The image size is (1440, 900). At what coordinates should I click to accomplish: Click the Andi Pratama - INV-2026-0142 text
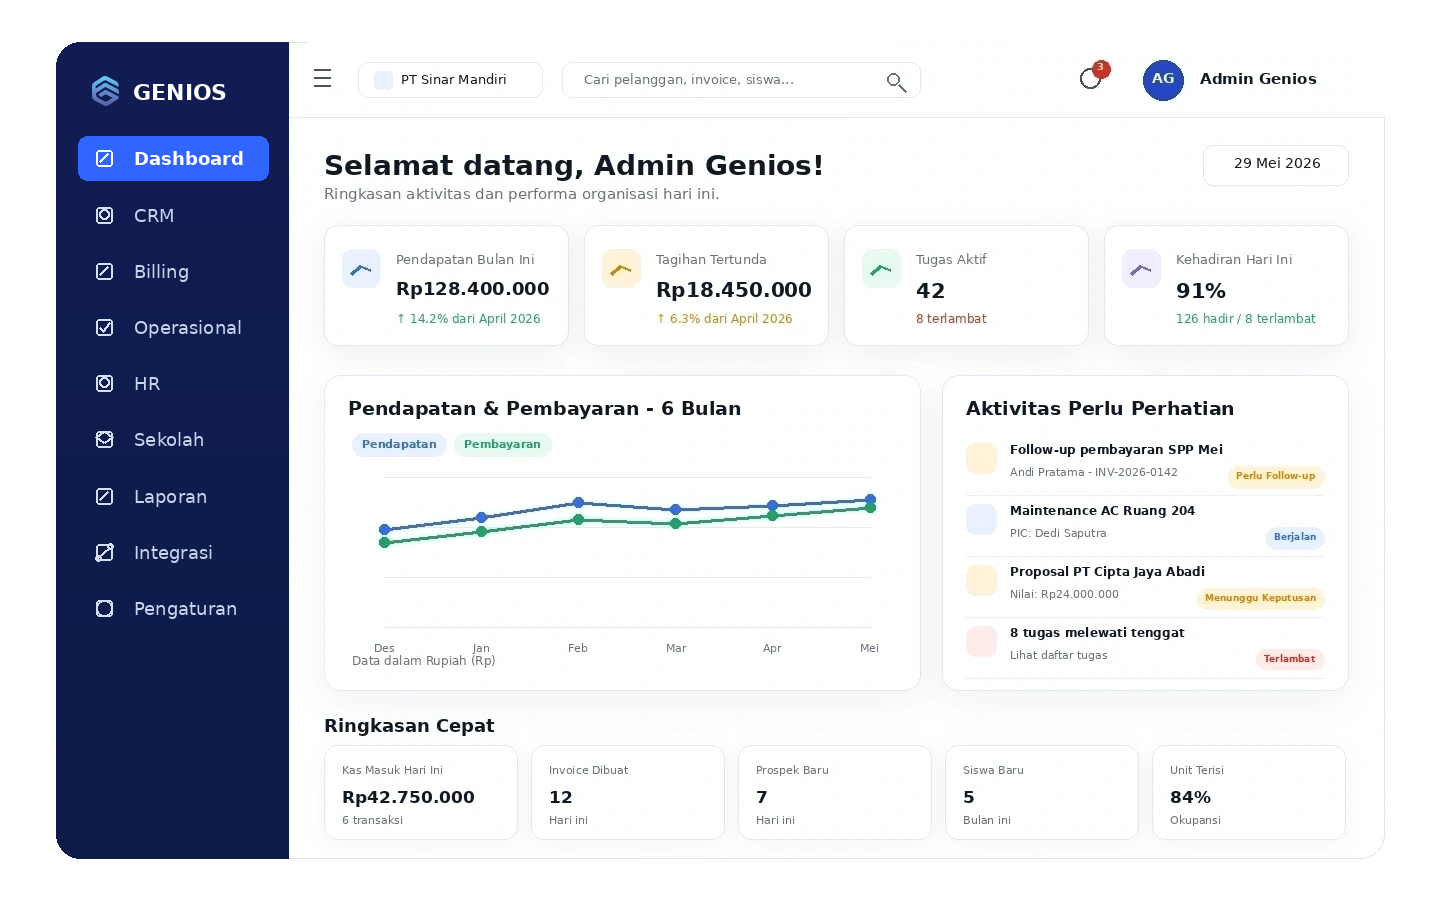pyautogui.click(x=1094, y=472)
